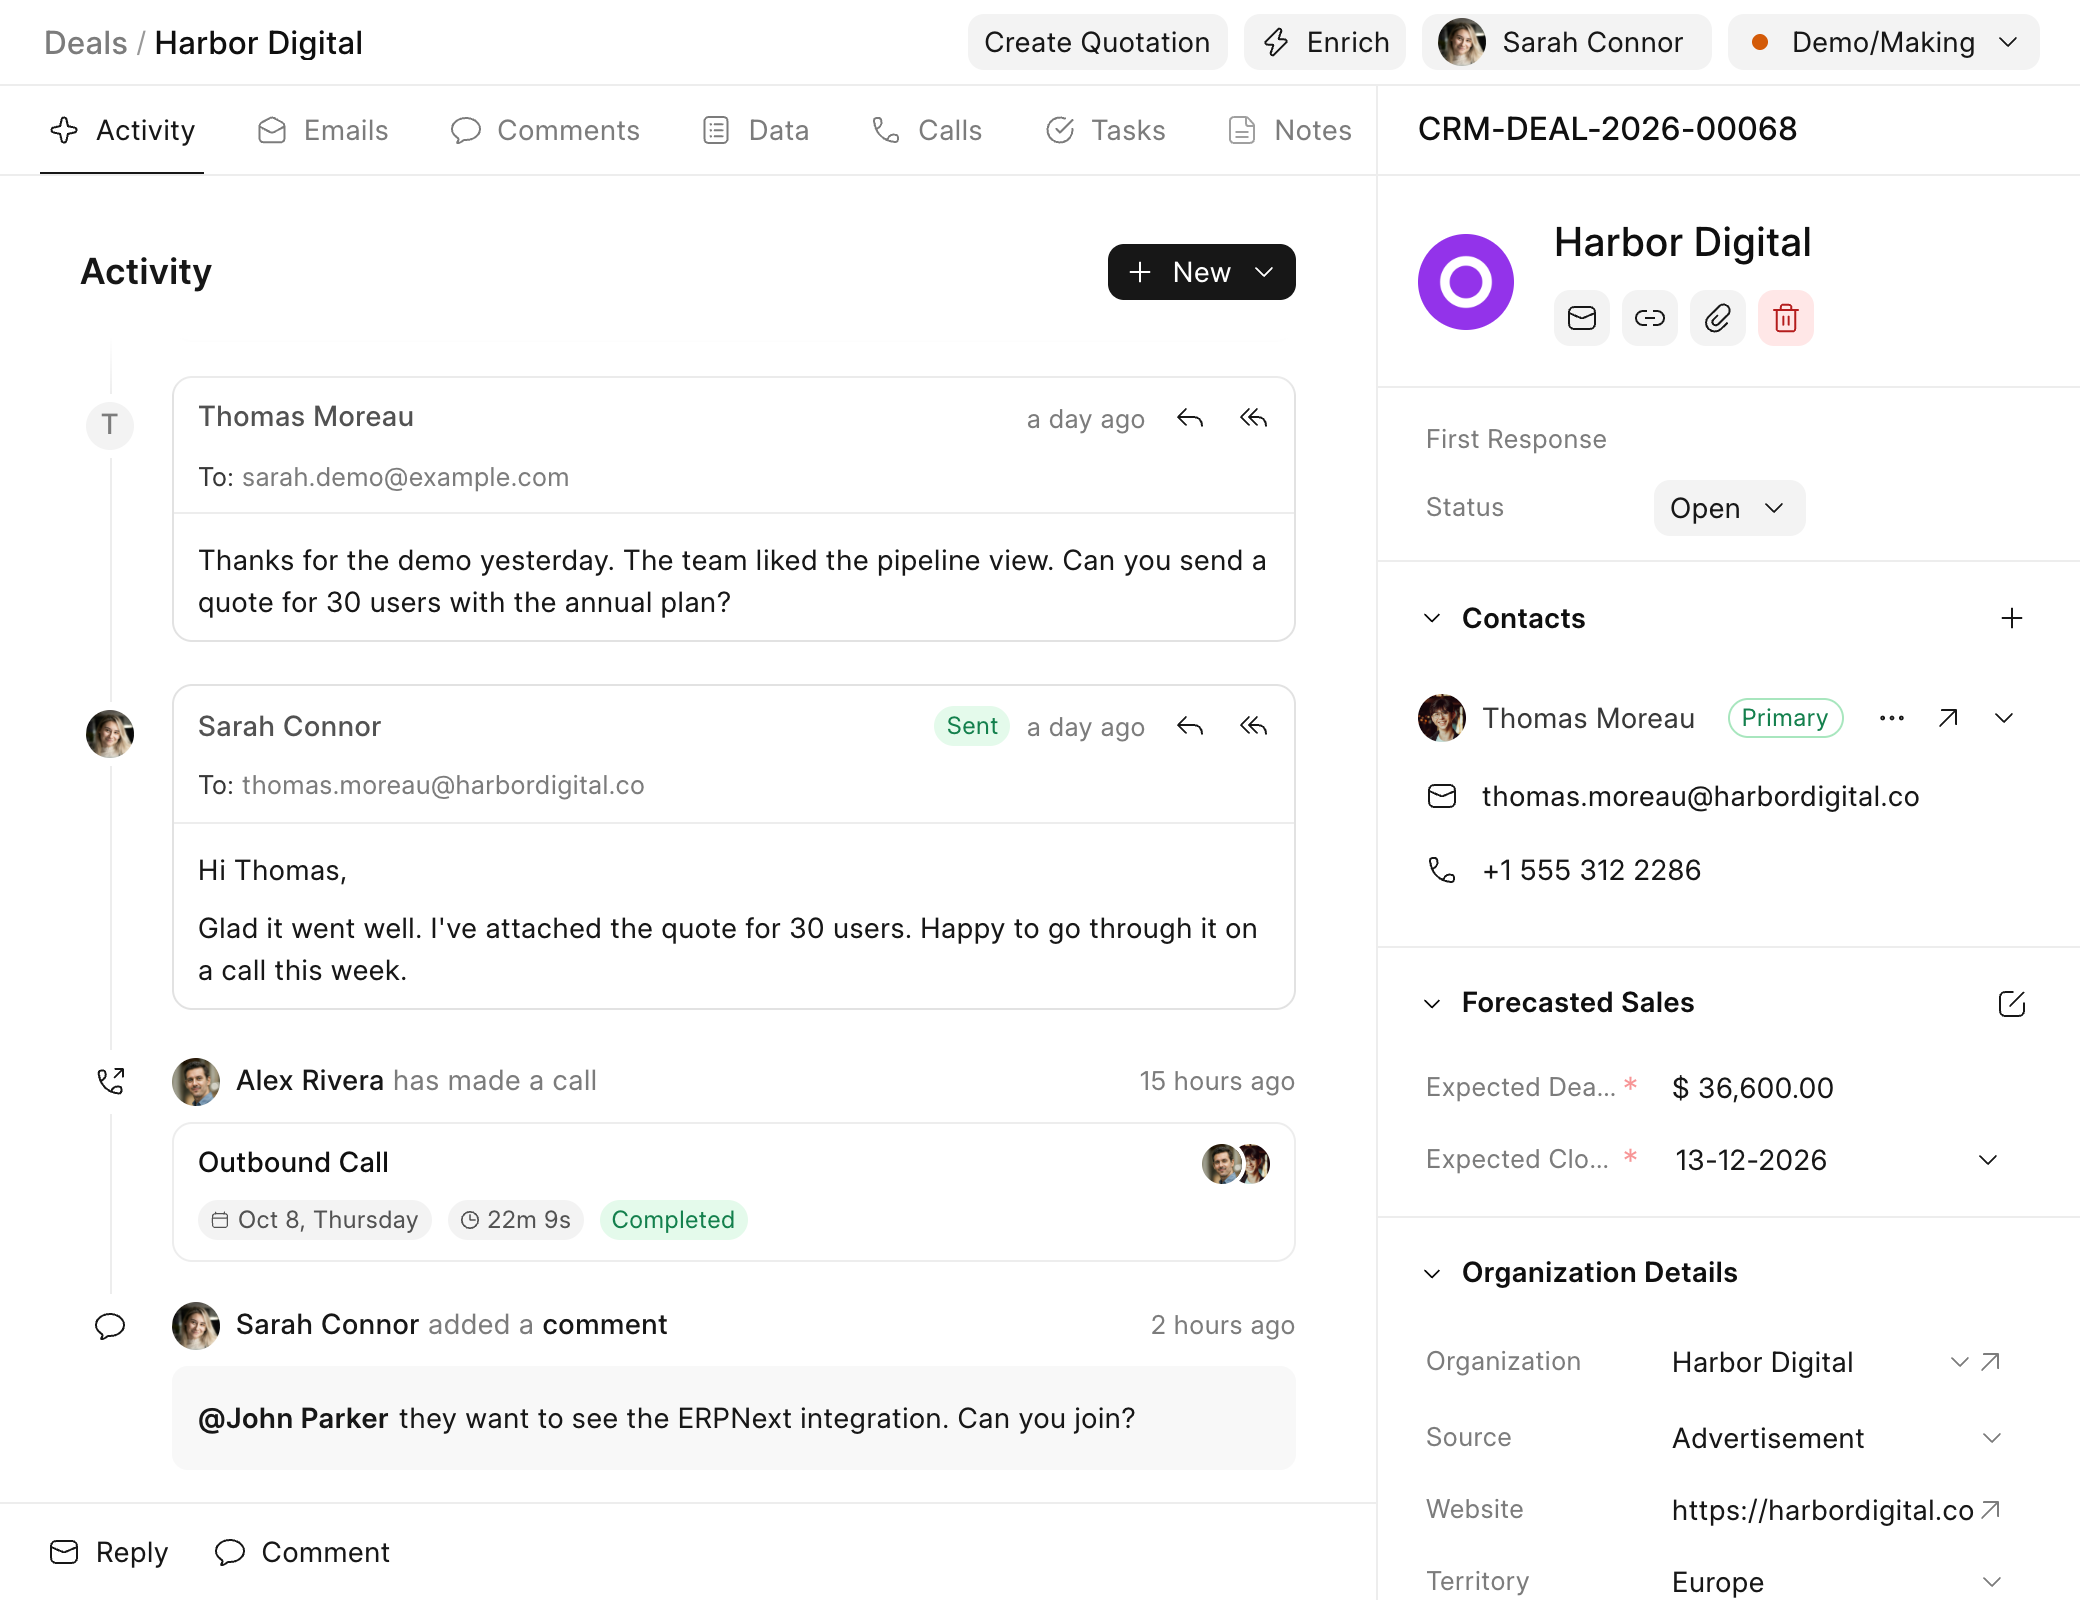The height and width of the screenshot is (1600, 2080).
Task: Click the Enrich button
Action: [x=1325, y=42]
